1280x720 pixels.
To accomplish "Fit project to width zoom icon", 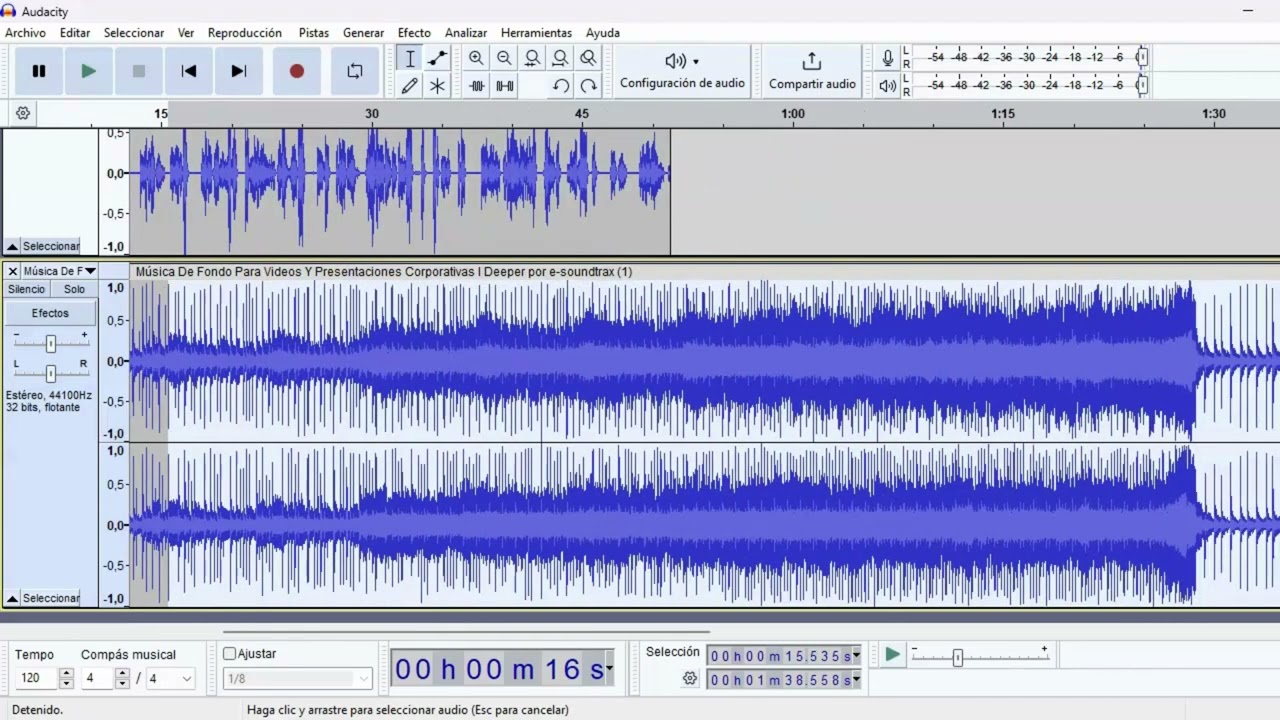I will [560, 59].
